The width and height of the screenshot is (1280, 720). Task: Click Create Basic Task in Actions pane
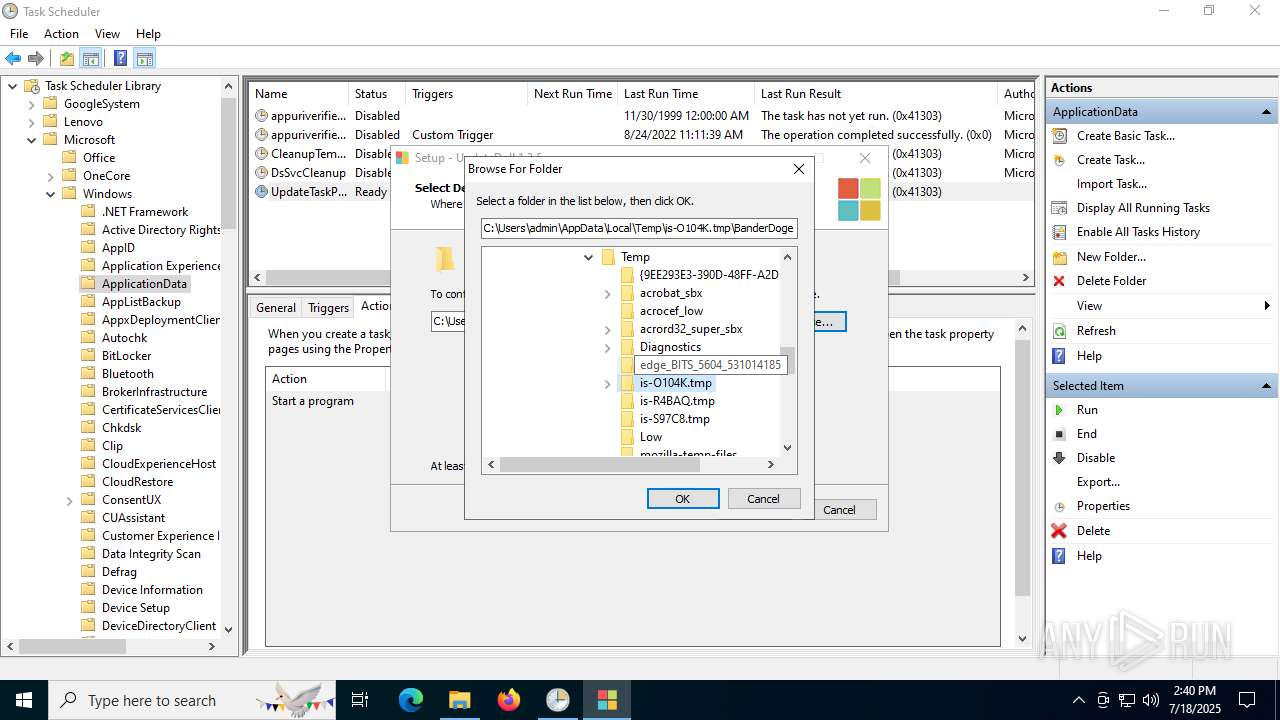(1125, 136)
